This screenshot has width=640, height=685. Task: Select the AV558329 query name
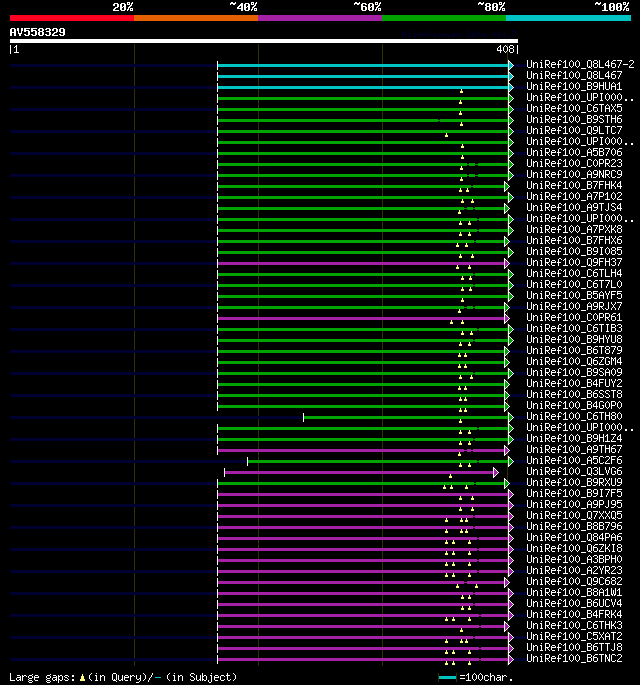tap(38, 32)
